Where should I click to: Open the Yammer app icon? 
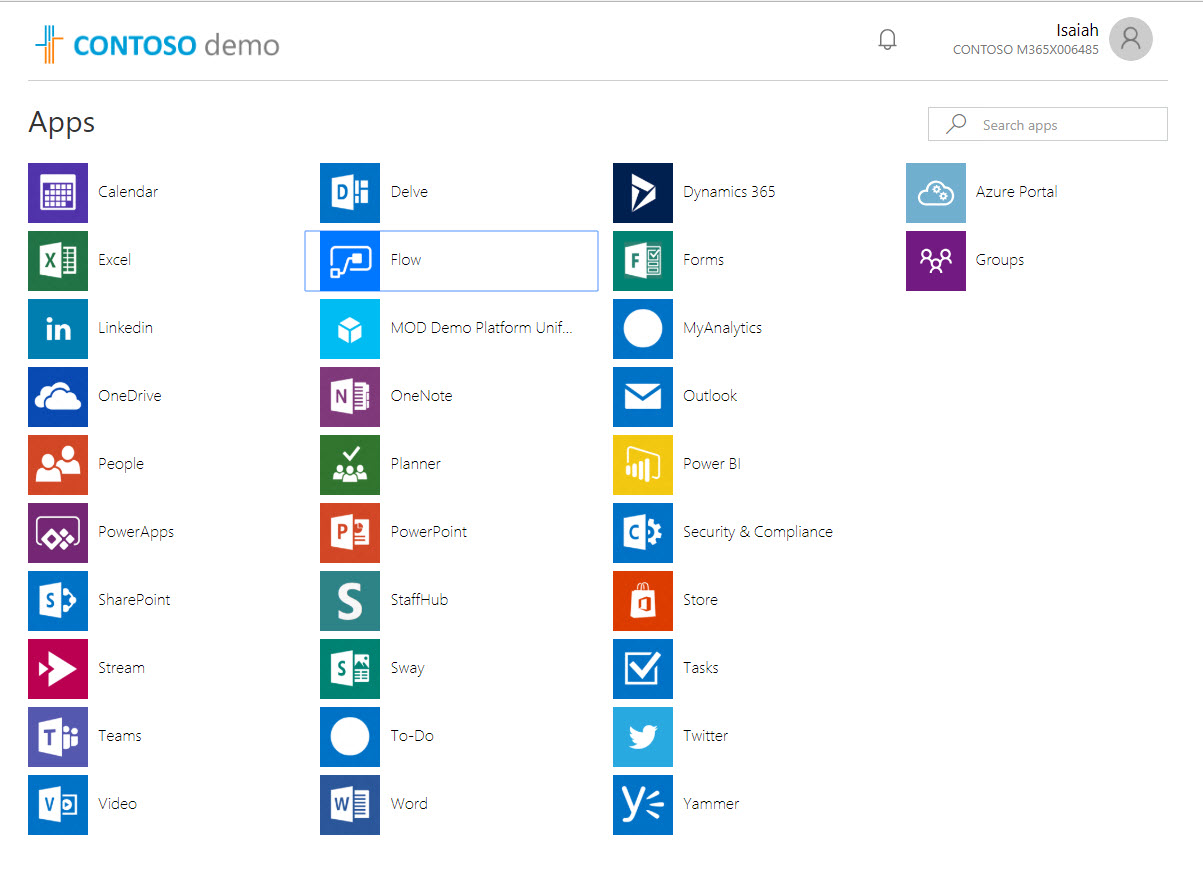[x=643, y=805]
